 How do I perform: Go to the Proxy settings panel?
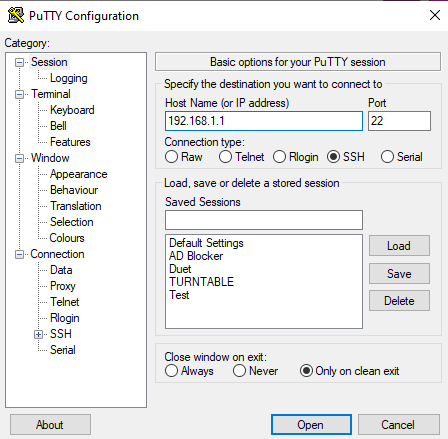[63, 286]
